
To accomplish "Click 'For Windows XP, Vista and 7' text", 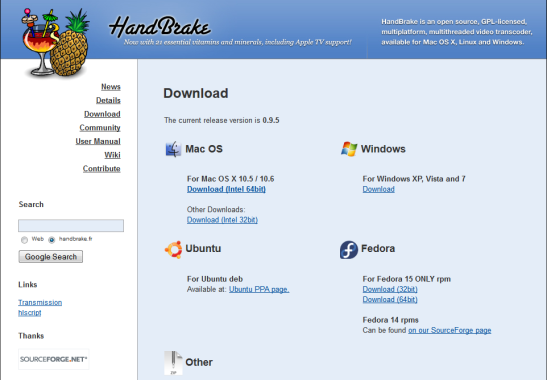I will coord(414,179).
